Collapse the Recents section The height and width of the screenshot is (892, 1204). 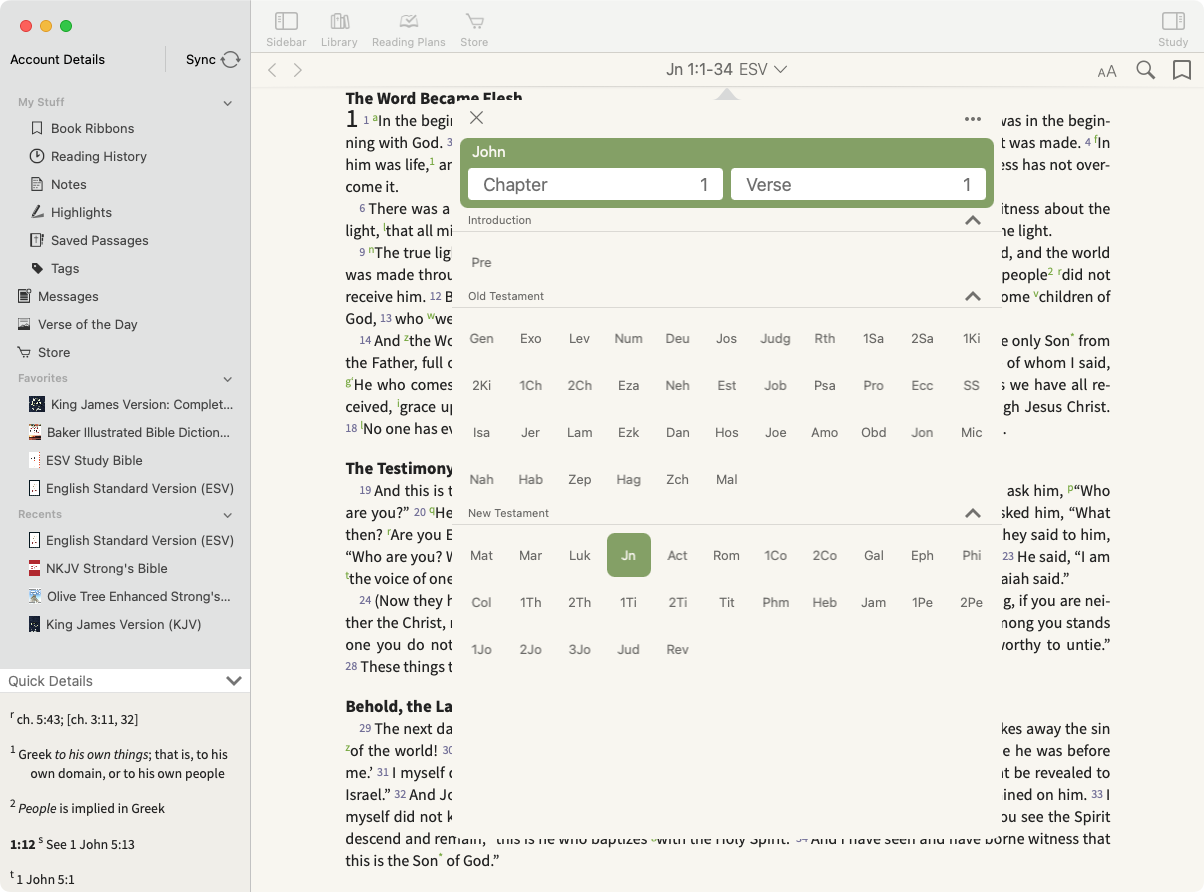227,515
